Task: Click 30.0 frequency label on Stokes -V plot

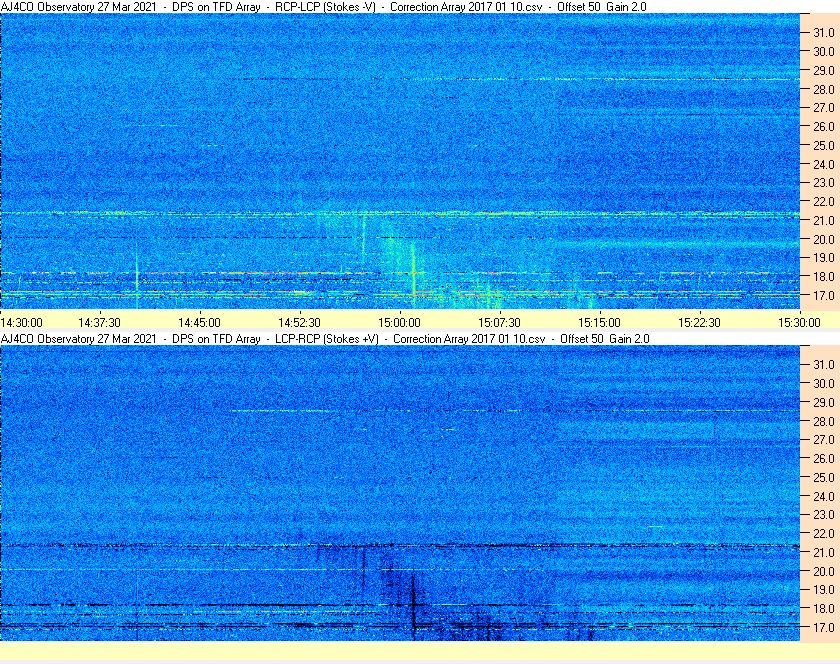Action: [x=824, y=51]
